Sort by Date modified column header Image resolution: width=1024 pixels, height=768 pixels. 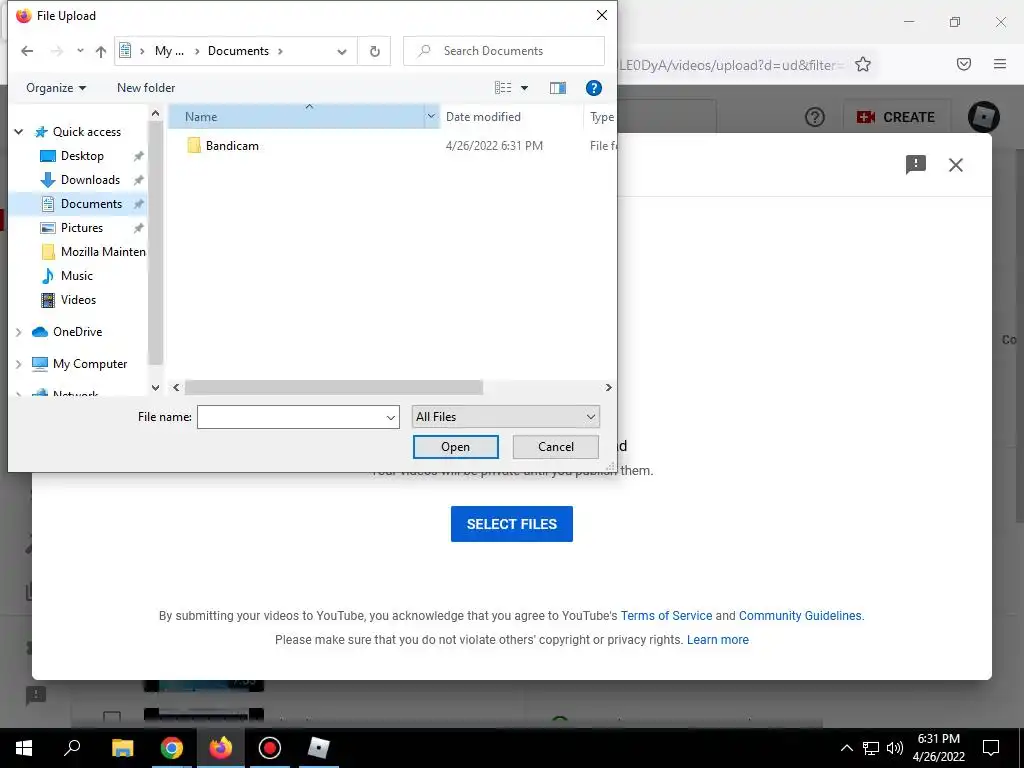(x=483, y=116)
